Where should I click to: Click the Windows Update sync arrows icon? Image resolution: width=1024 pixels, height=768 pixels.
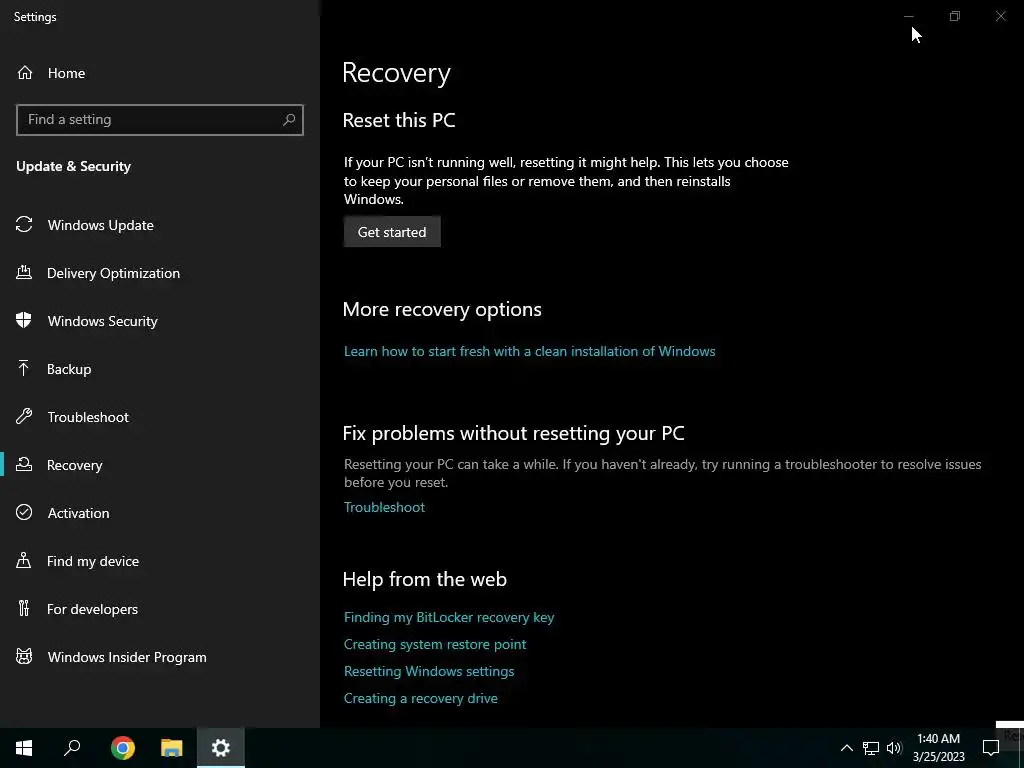click(x=24, y=225)
